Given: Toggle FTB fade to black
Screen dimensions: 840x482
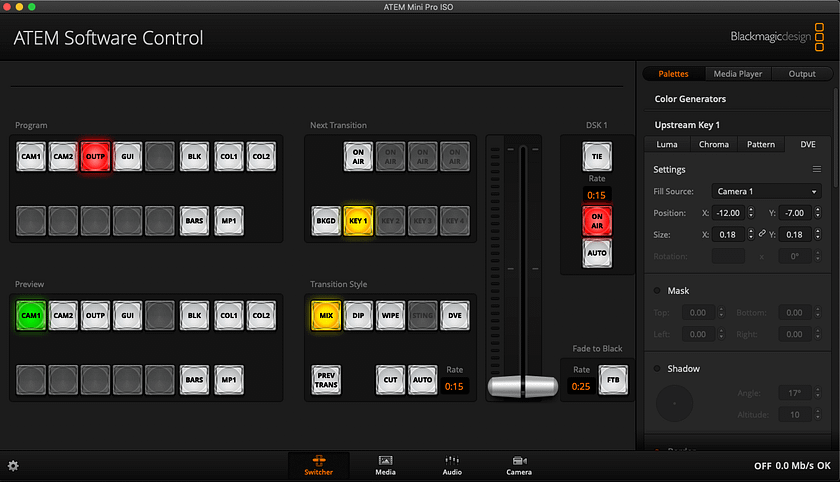Looking at the screenshot, I should click(613, 380).
